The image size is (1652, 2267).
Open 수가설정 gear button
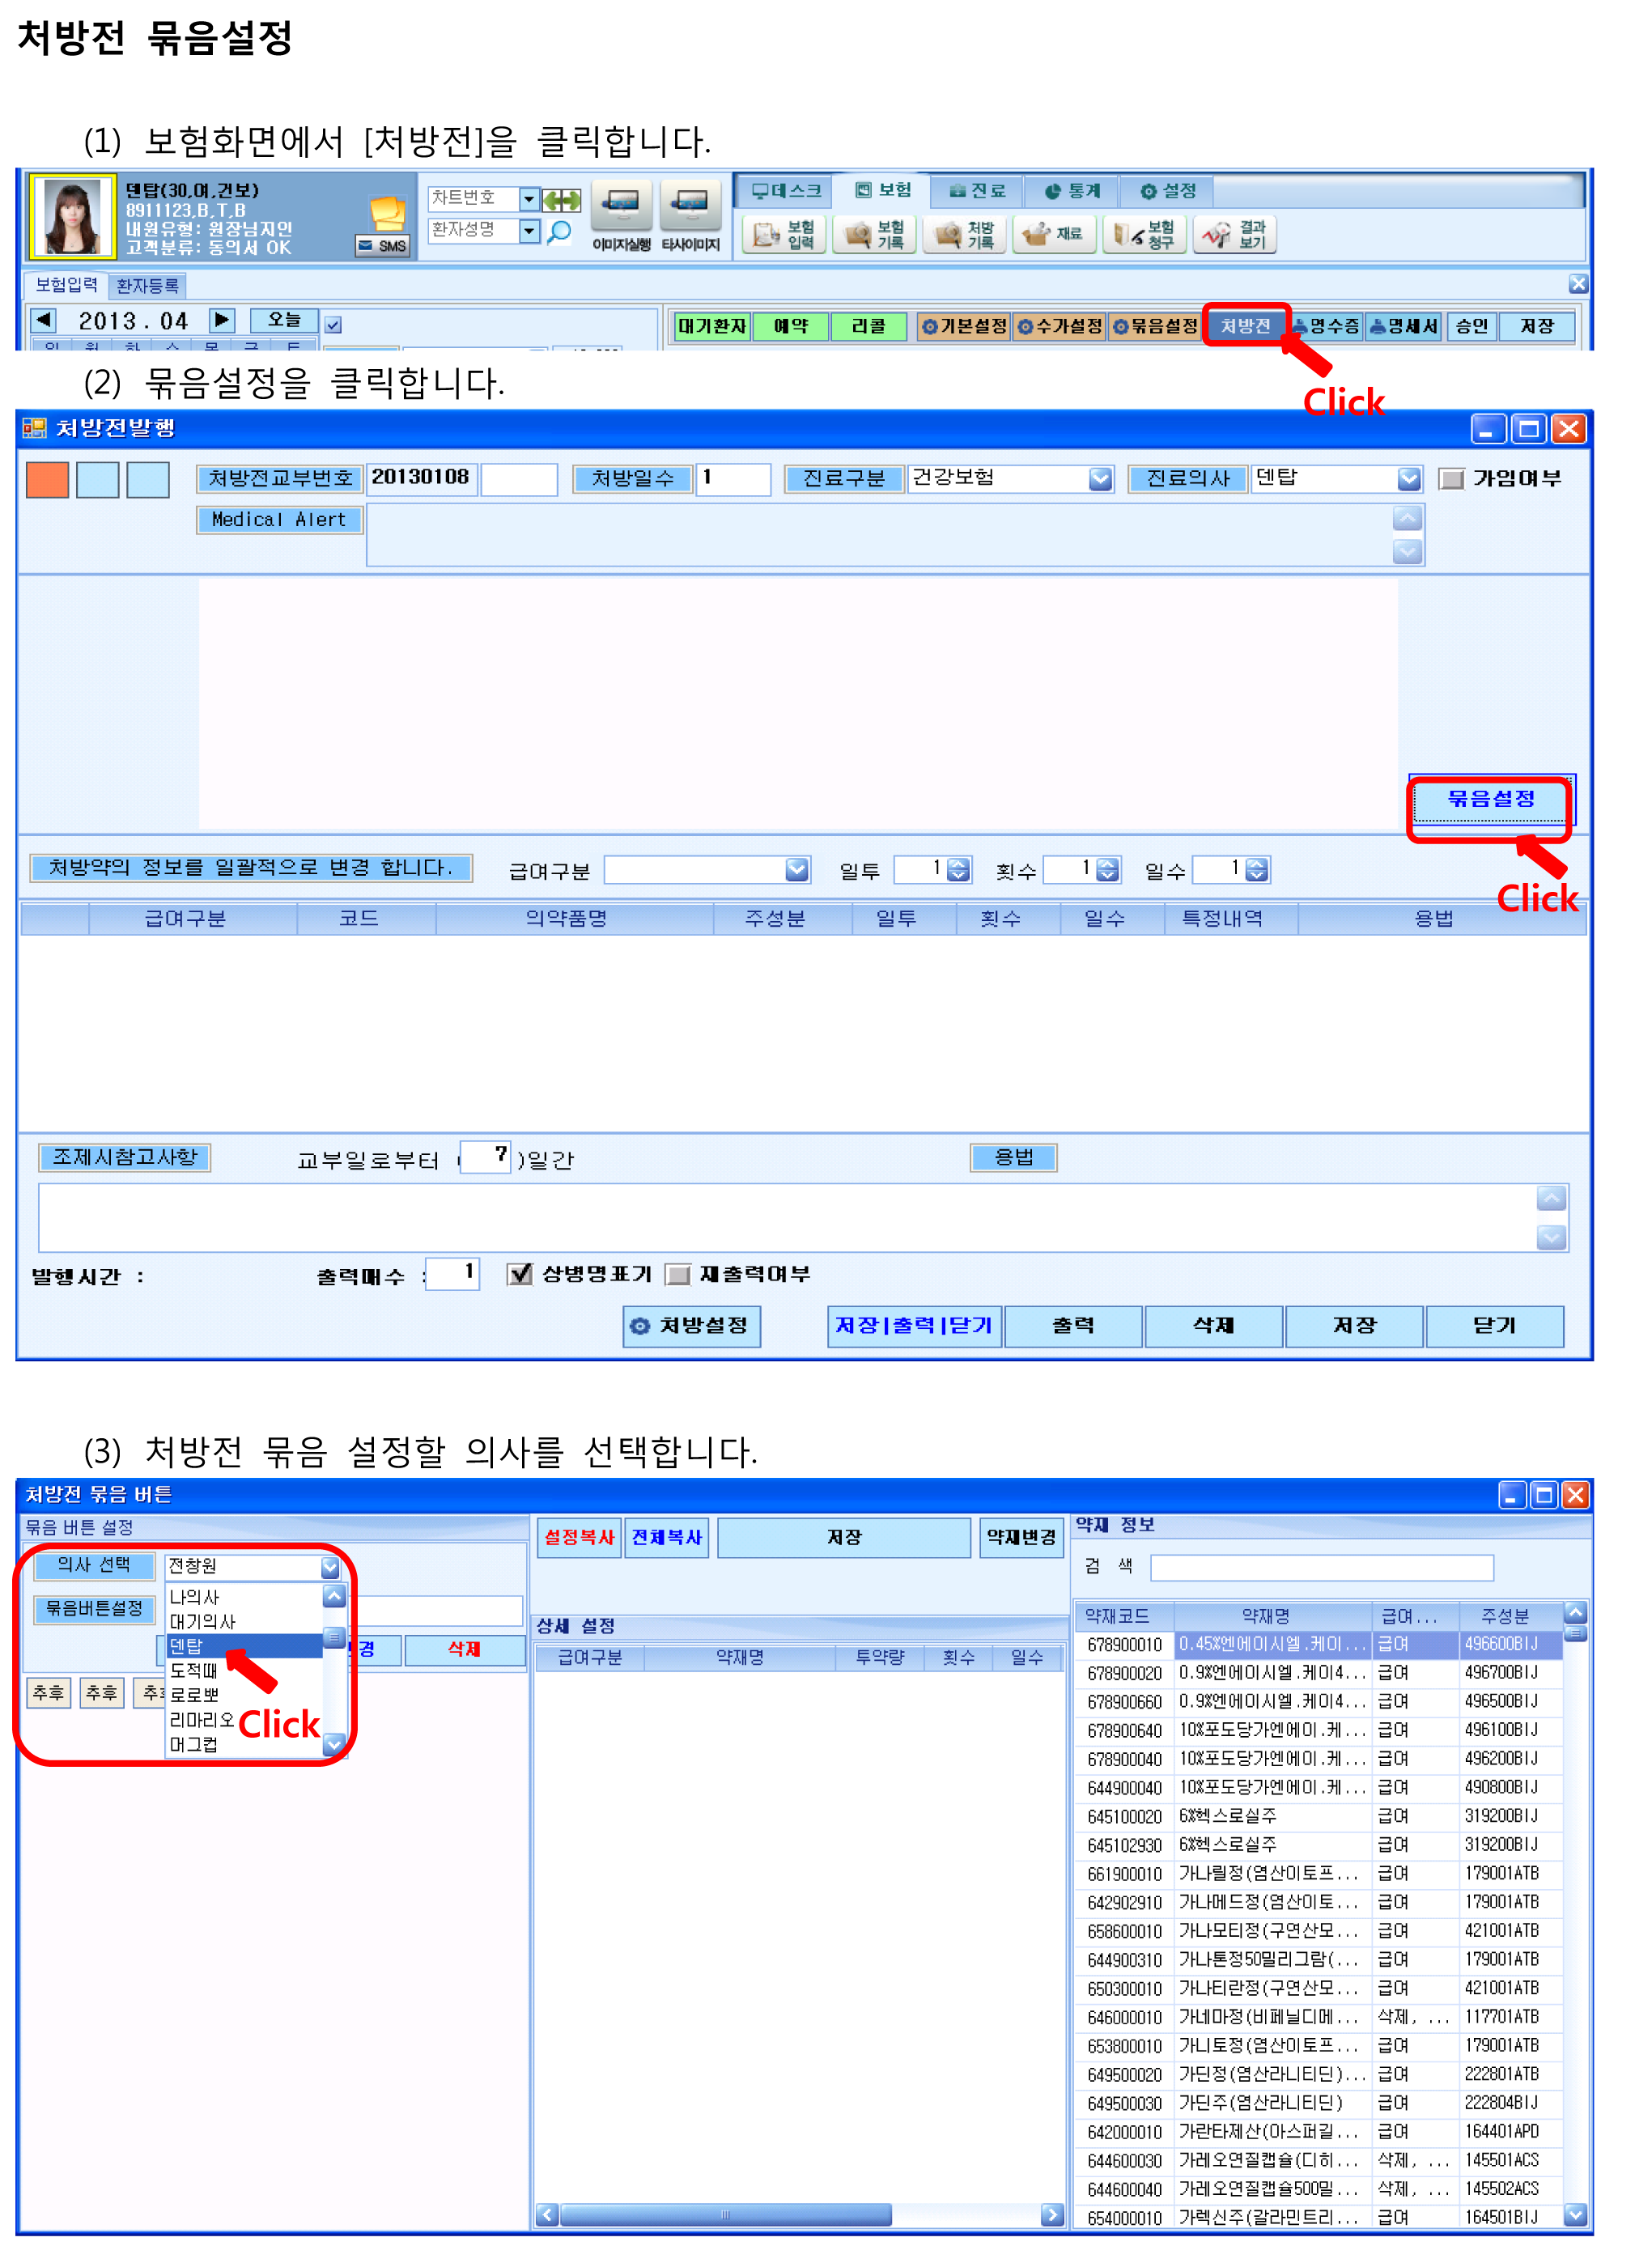click(x=1060, y=326)
